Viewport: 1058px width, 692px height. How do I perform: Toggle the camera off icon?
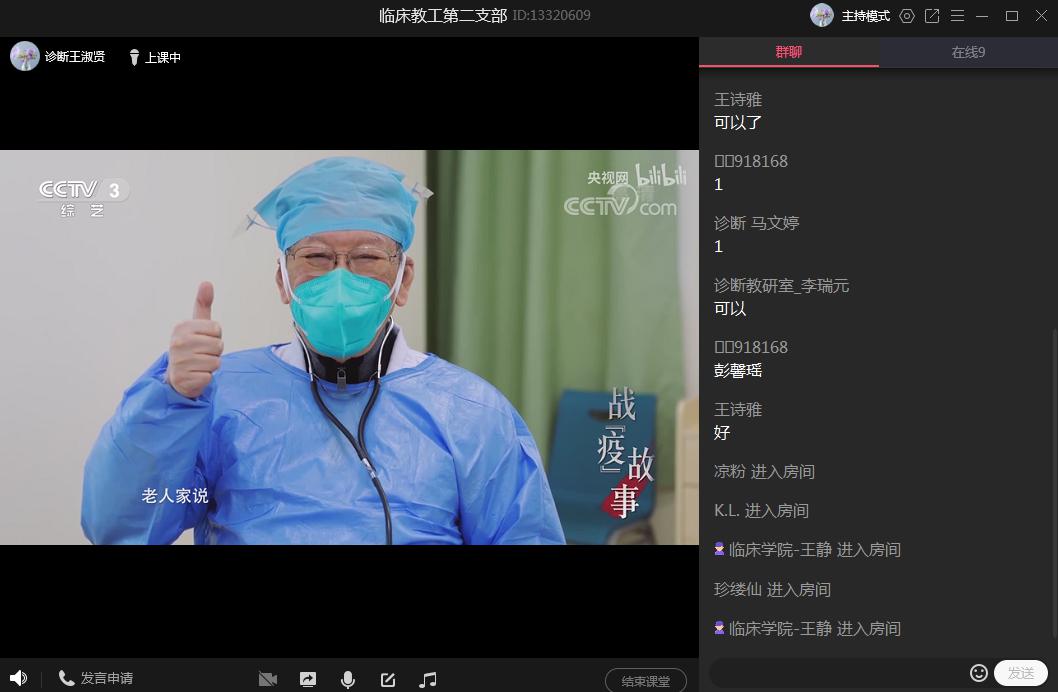point(267,679)
